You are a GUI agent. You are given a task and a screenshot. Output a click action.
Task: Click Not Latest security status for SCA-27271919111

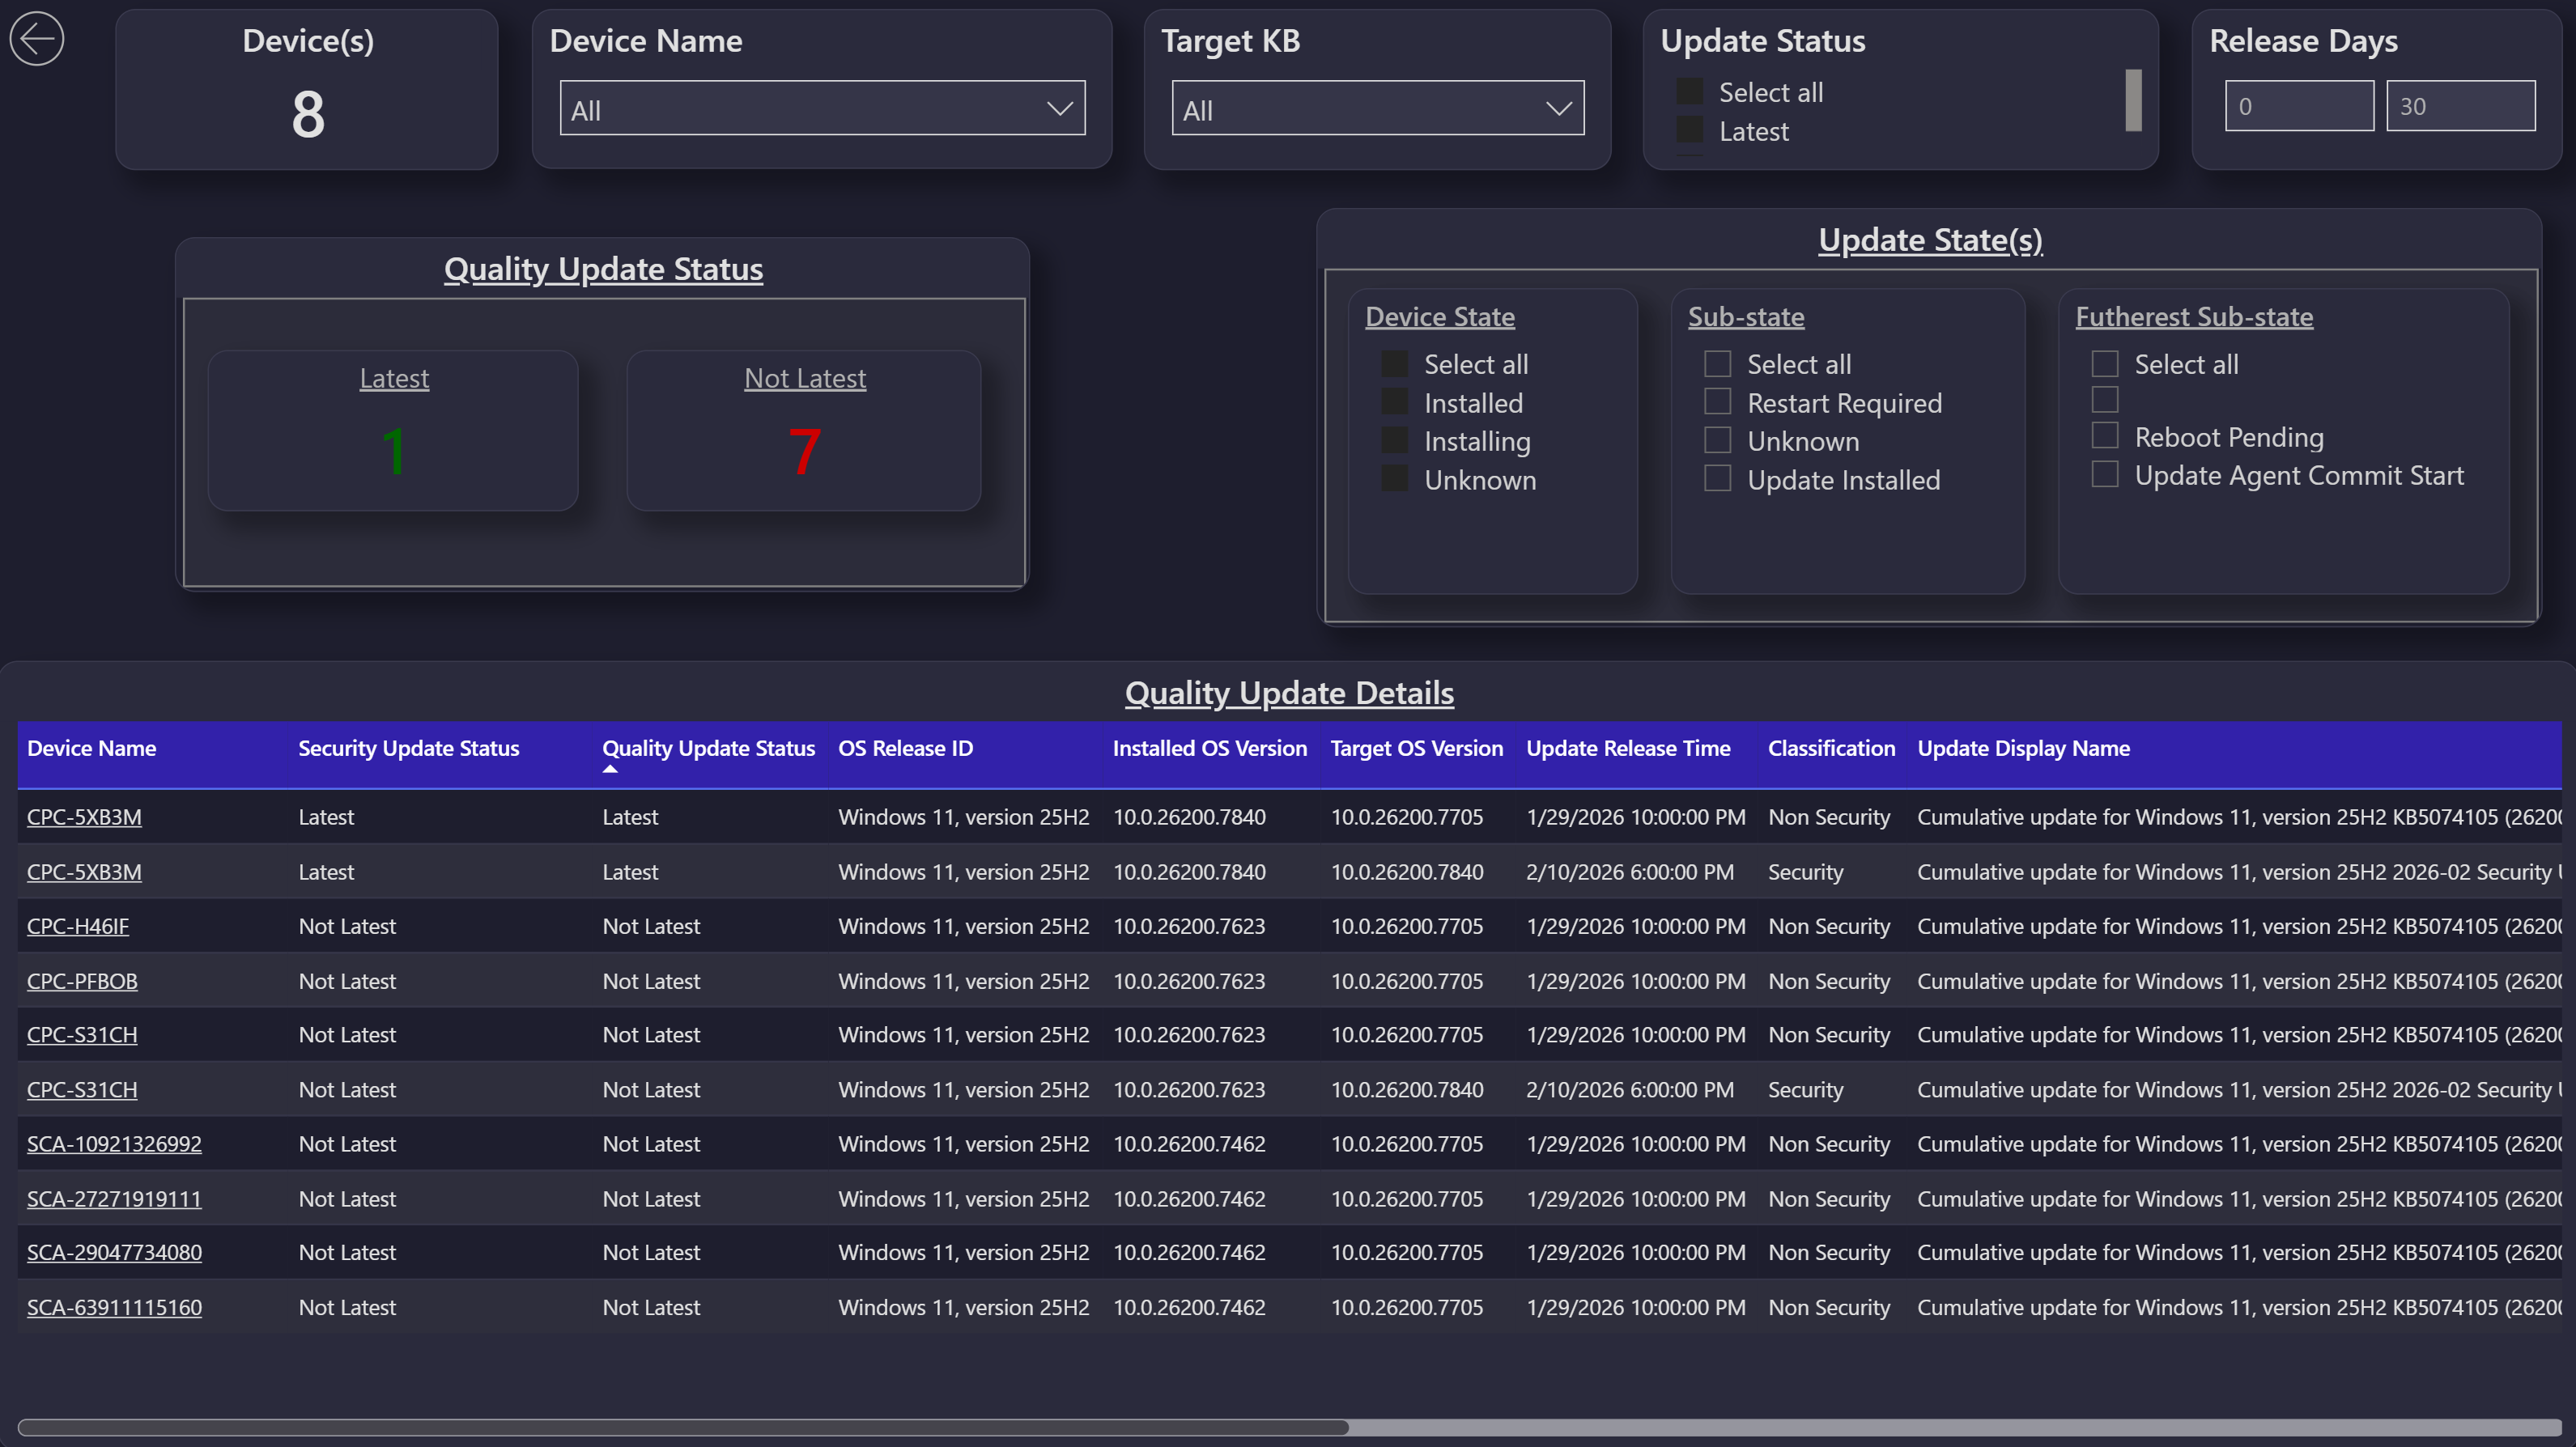pos(347,1199)
